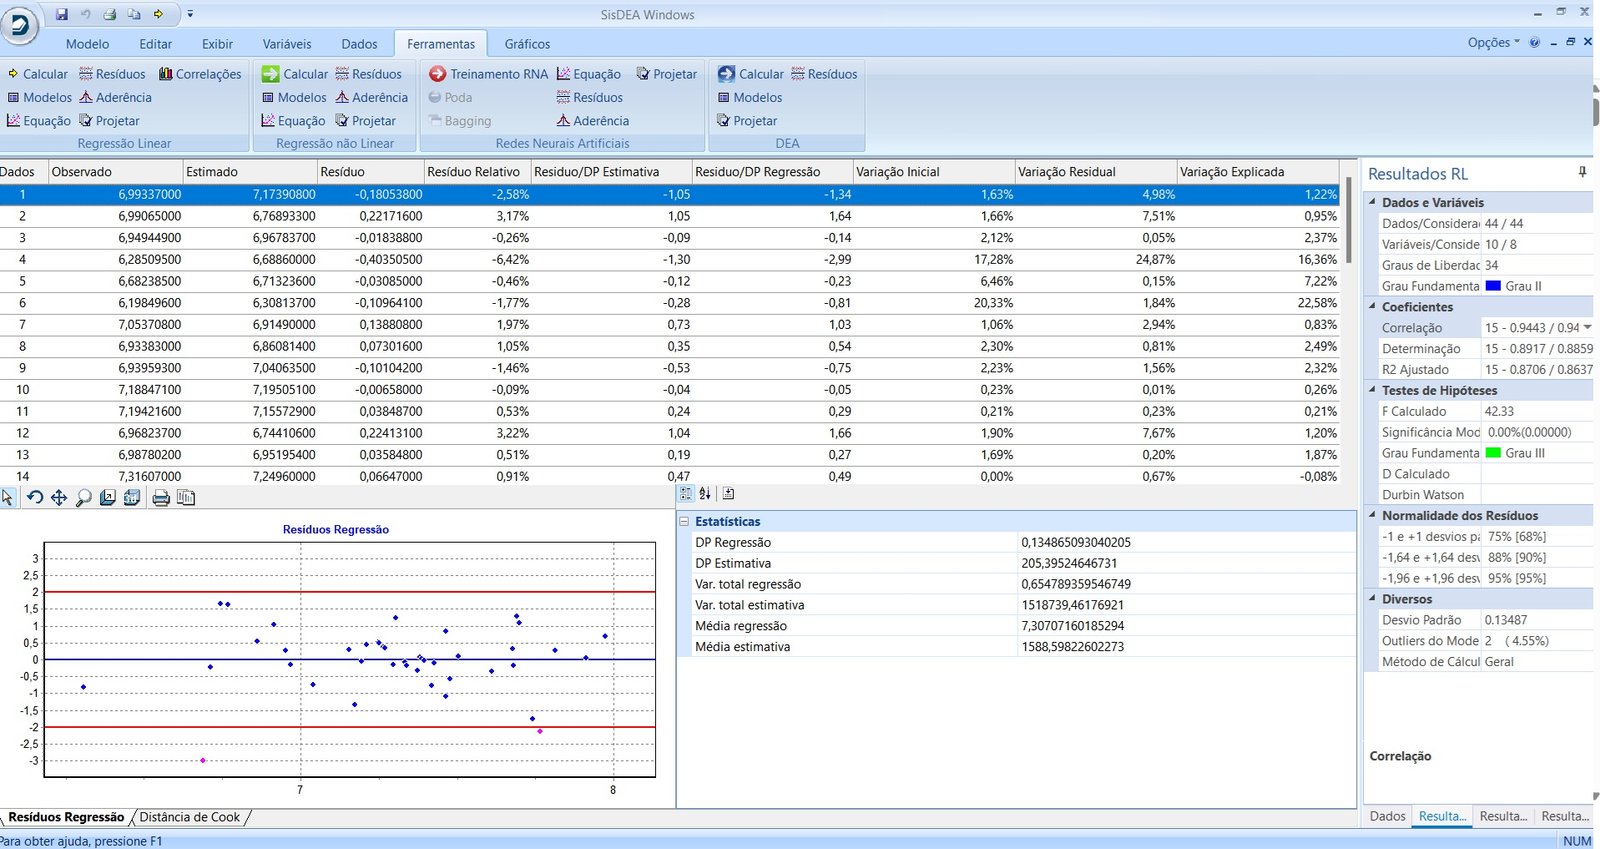Click the property pages icon in statistics toolbar

(x=728, y=493)
